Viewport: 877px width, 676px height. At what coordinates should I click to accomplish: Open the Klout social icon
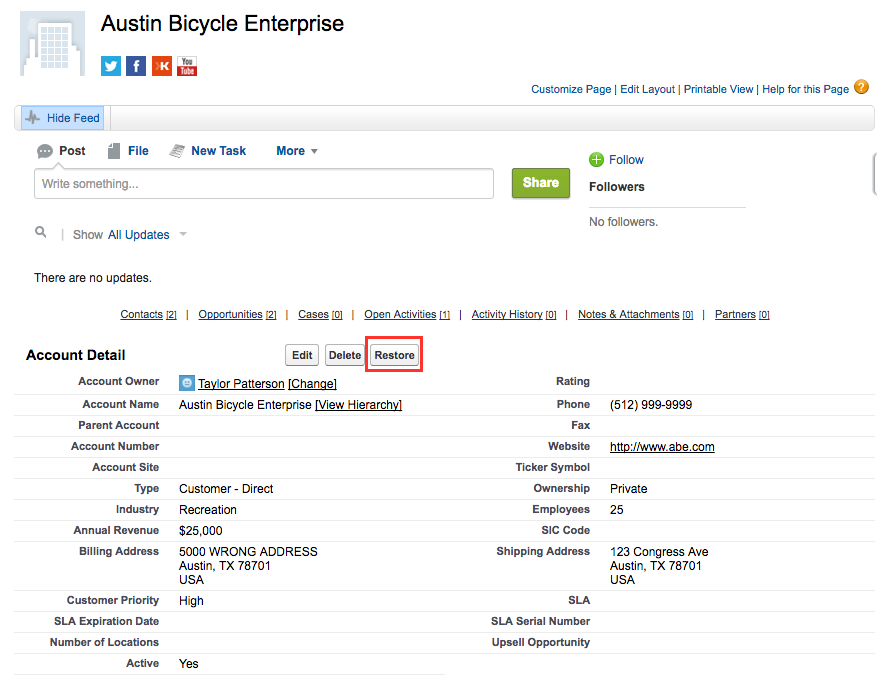tap(162, 66)
